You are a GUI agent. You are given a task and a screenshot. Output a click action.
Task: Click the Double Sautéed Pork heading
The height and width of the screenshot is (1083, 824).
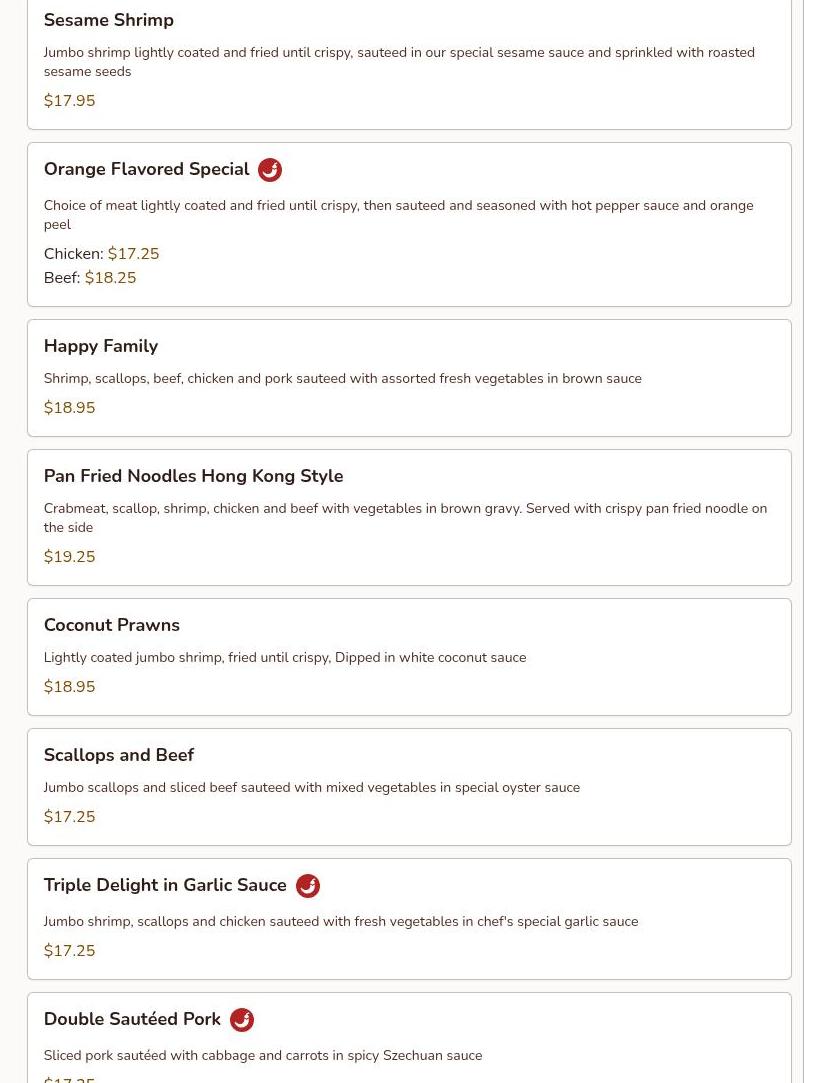[x=132, y=1019]
